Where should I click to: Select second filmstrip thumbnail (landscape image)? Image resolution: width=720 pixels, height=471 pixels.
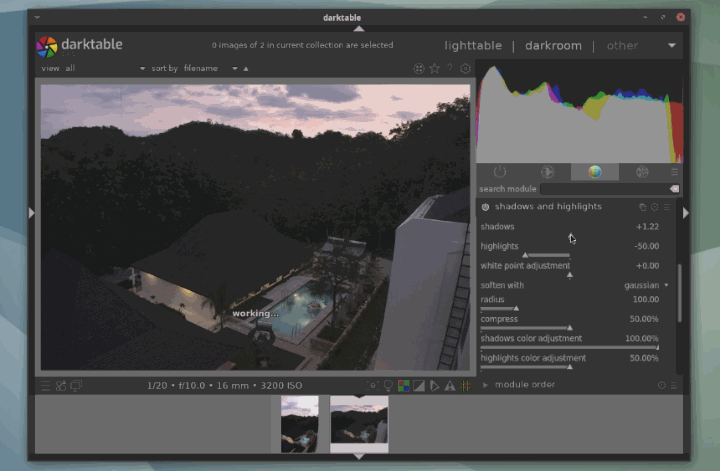(359, 424)
